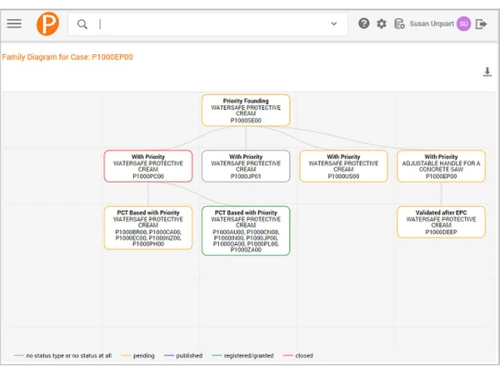The height and width of the screenshot is (375, 500).
Task: Click the 'no status type' legend entry
Action: click(63, 356)
